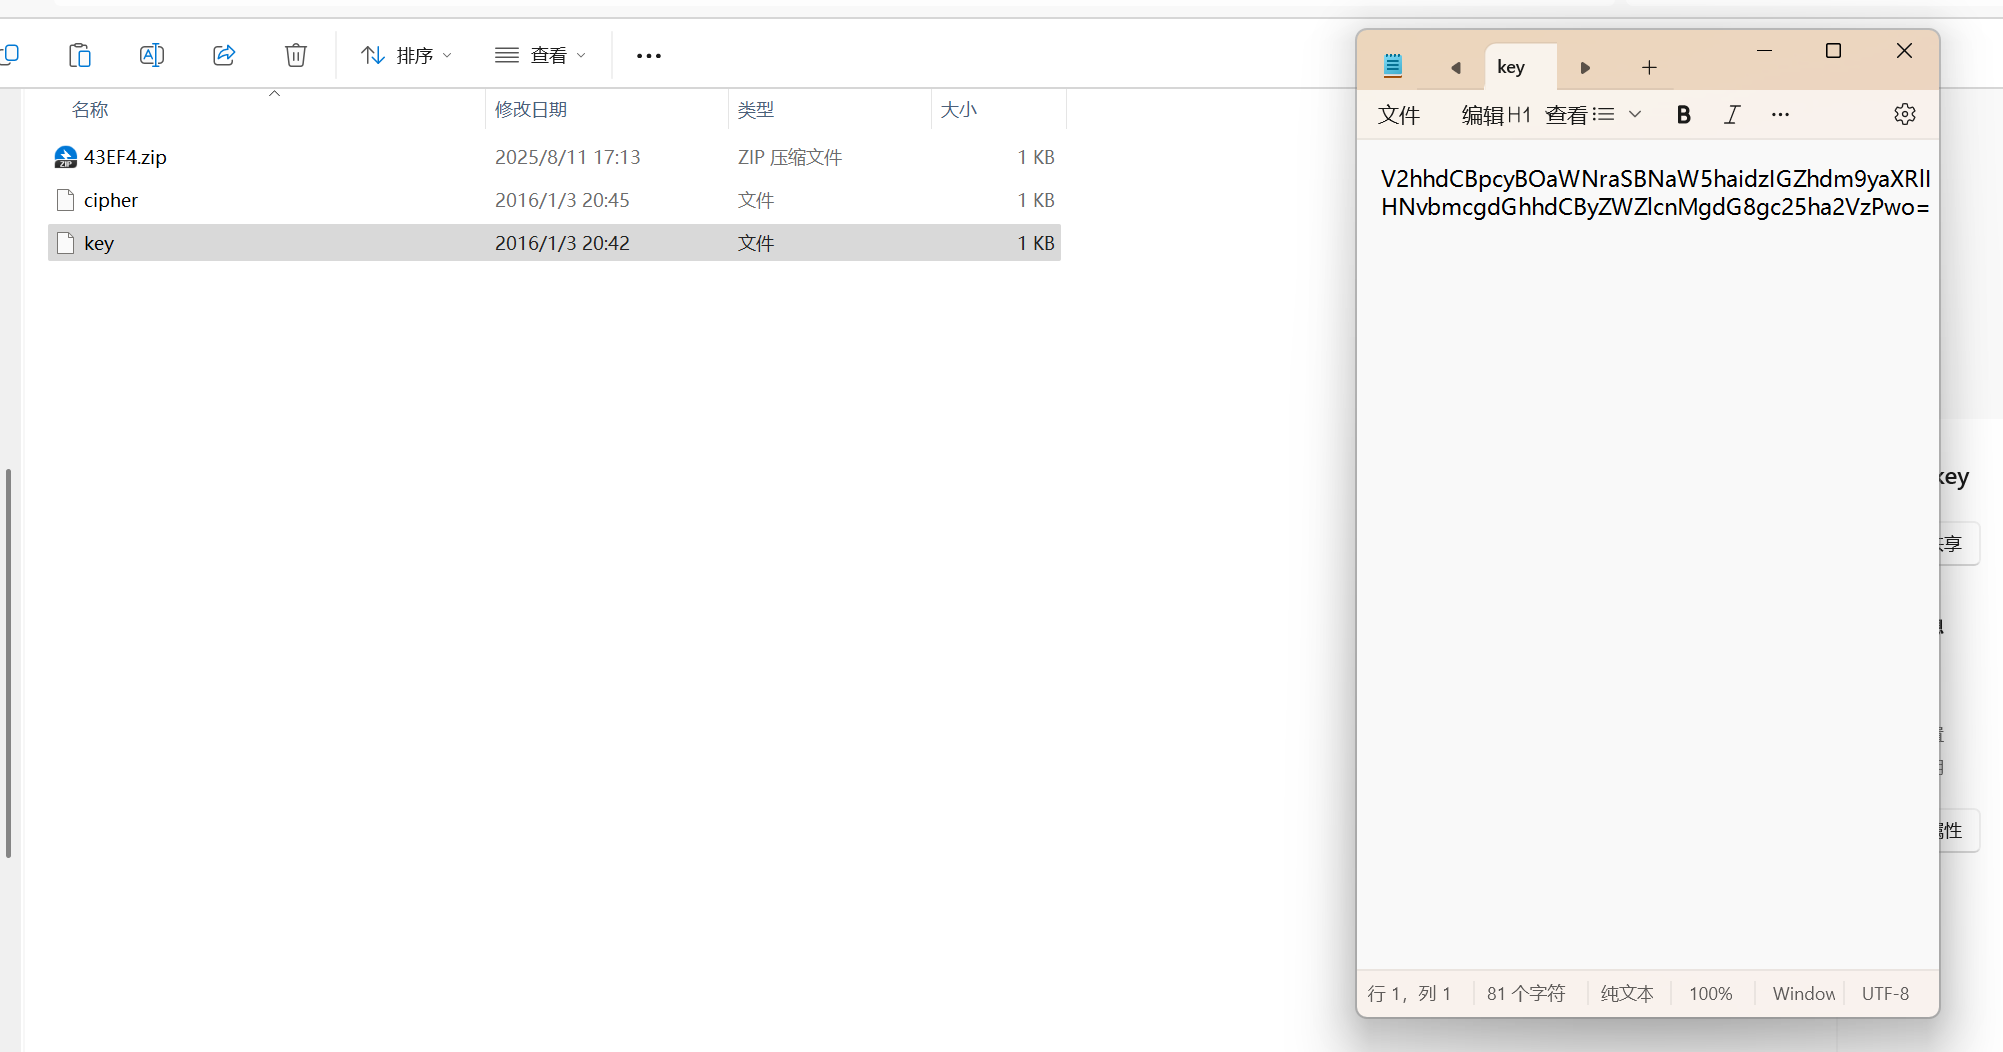Image resolution: width=2003 pixels, height=1052 pixels.
Task: Change zoom level from 100% in status bar
Action: (x=1711, y=993)
